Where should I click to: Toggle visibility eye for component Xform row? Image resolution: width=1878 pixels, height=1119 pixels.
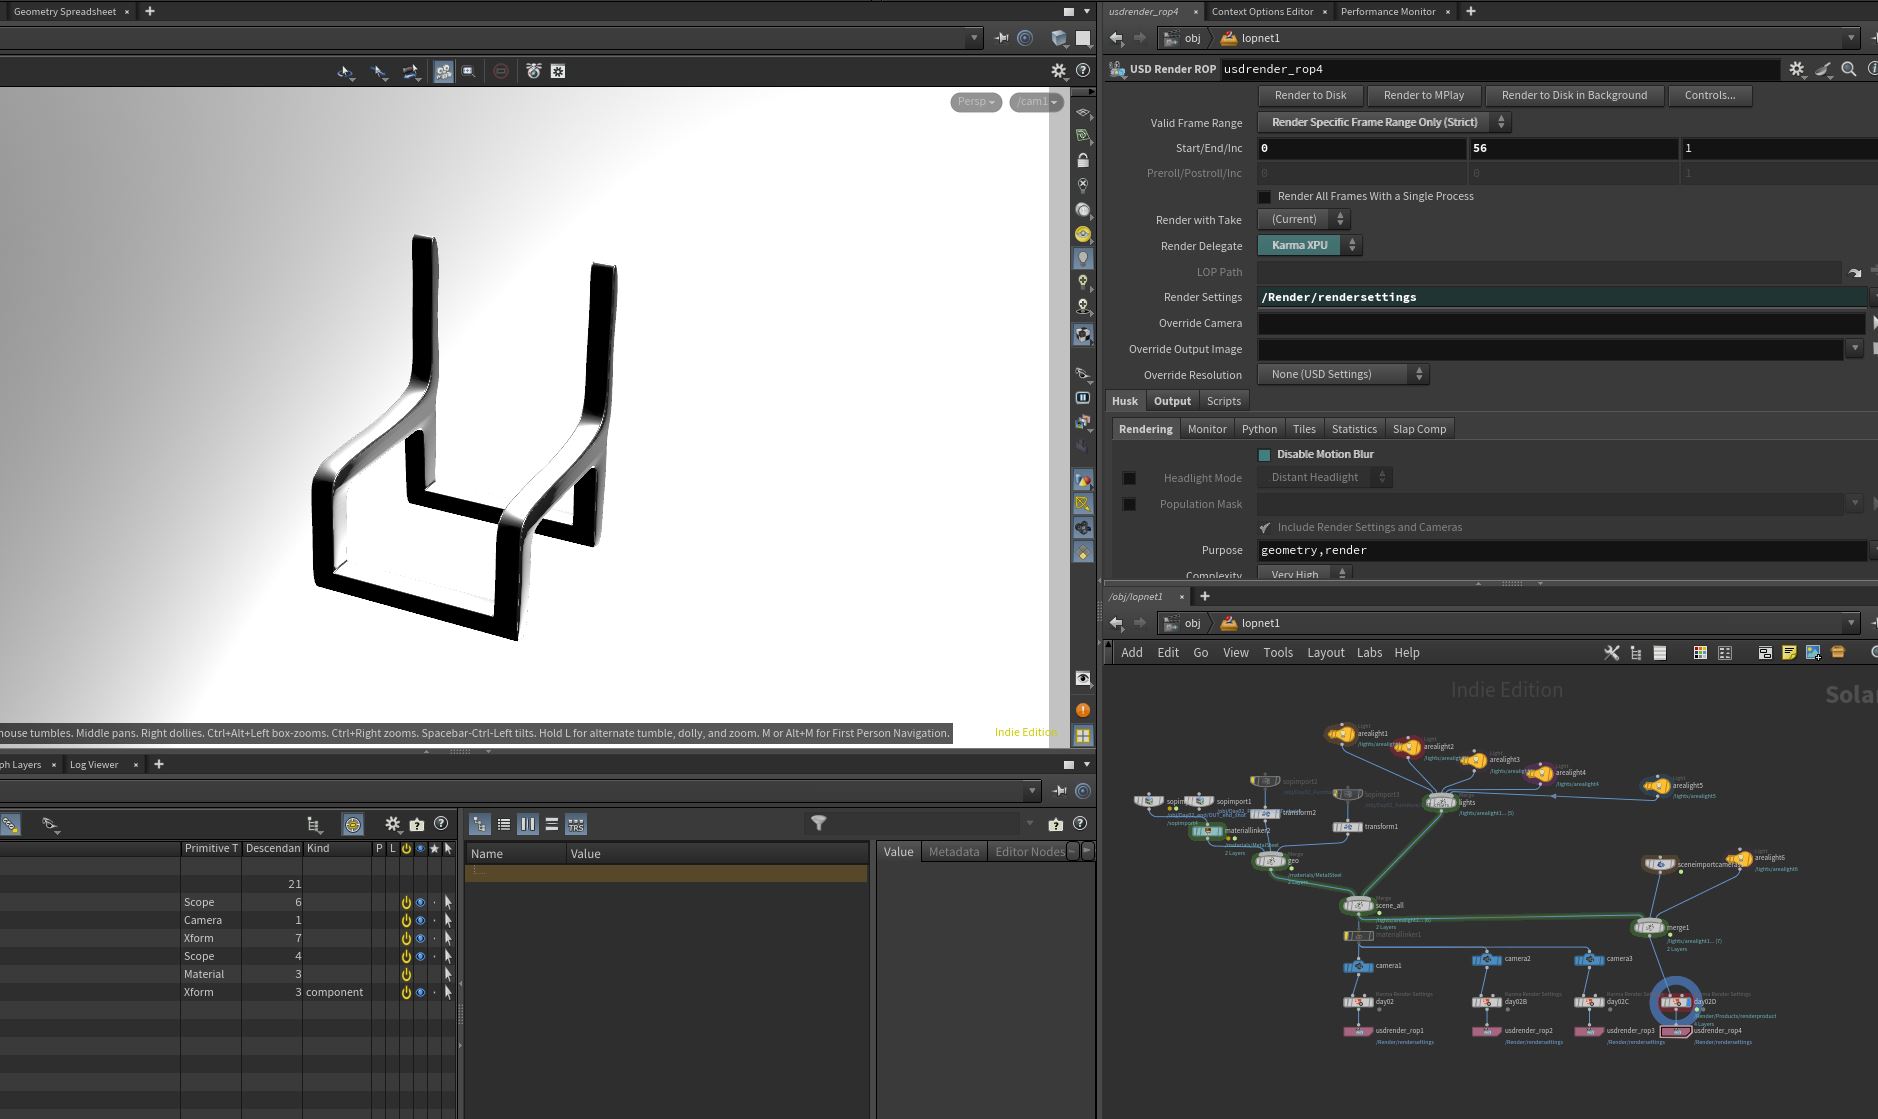point(420,992)
